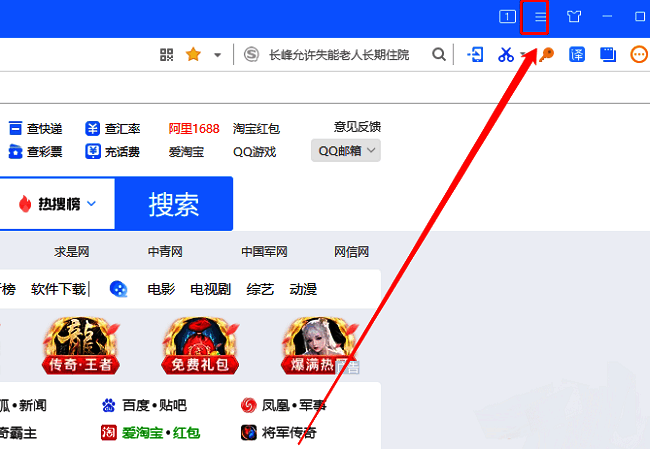650x449 pixels.
Task: Open the 求是网 link
Action: [x=72, y=252]
